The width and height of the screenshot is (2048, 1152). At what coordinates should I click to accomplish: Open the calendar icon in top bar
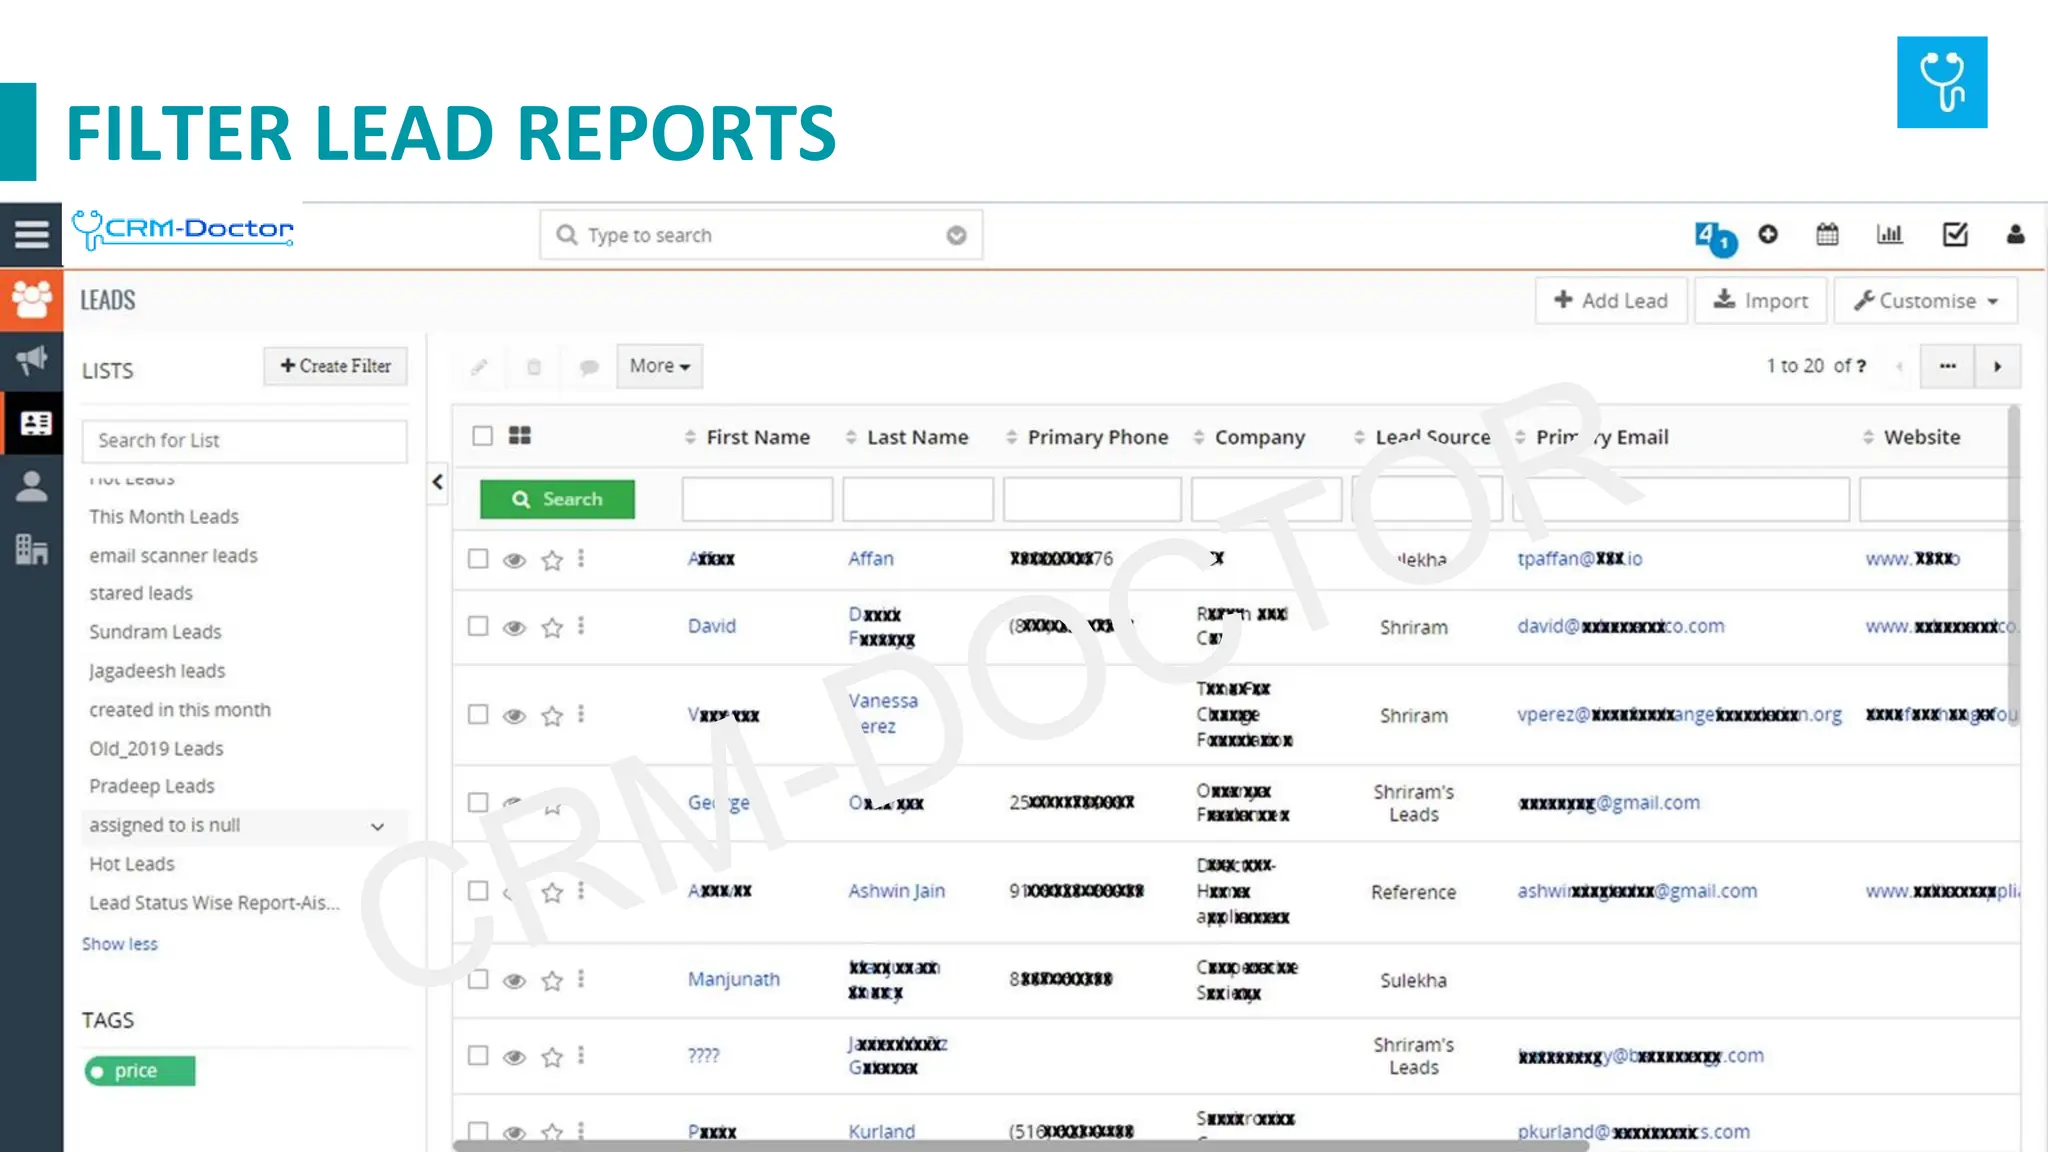[1827, 234]
